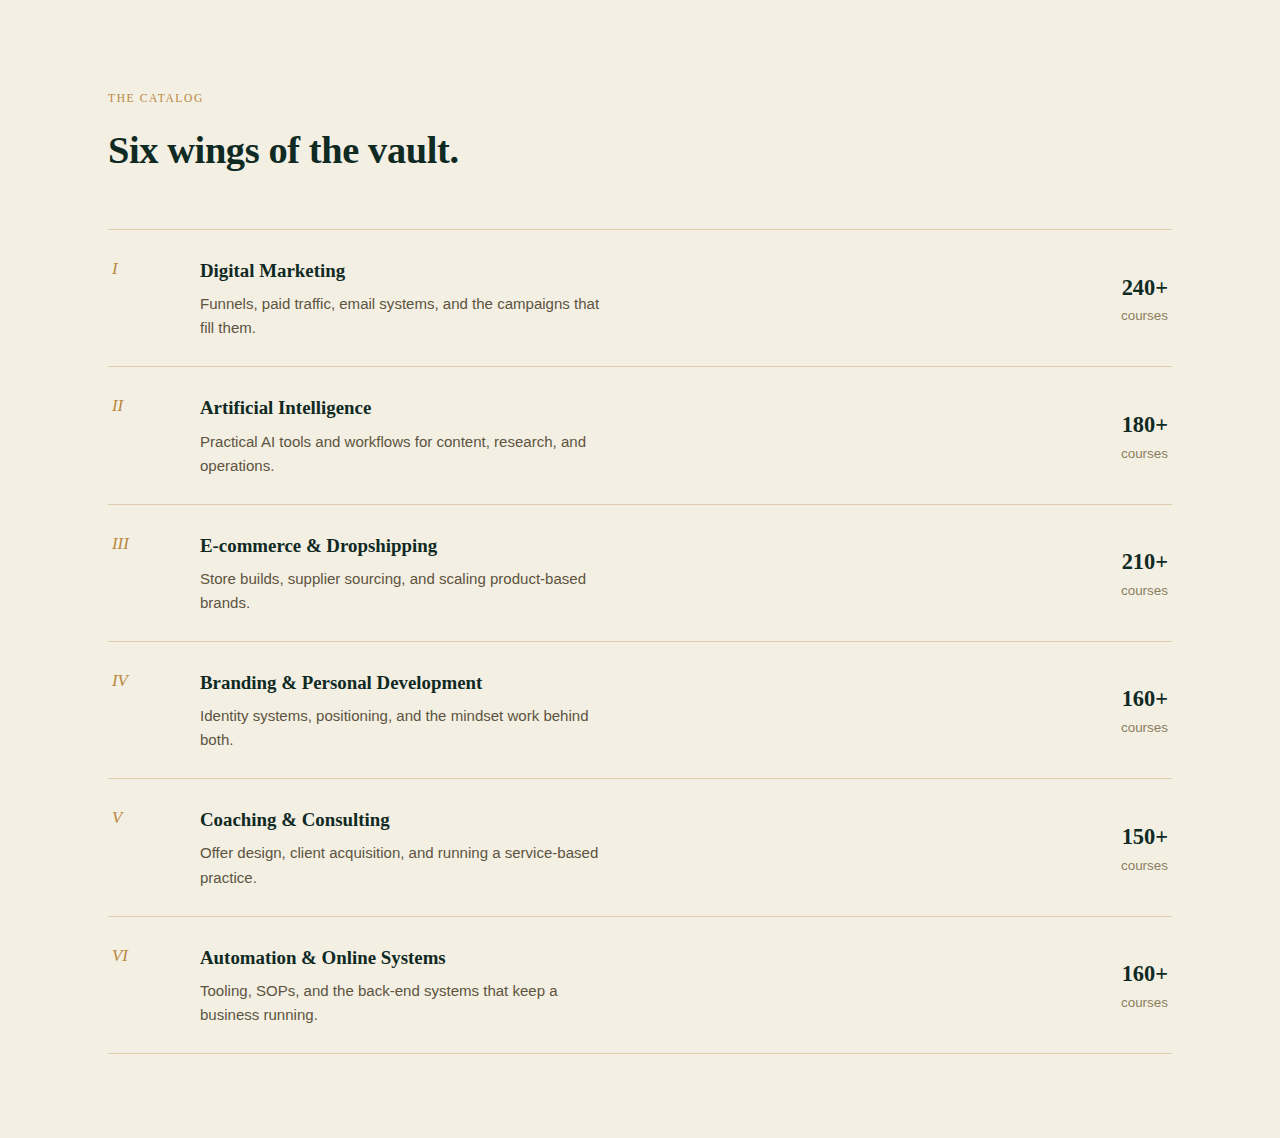This screenshot has width=1280, height=1138.
Task: Open the Digital Marketing category title
Action: point(272,271)
